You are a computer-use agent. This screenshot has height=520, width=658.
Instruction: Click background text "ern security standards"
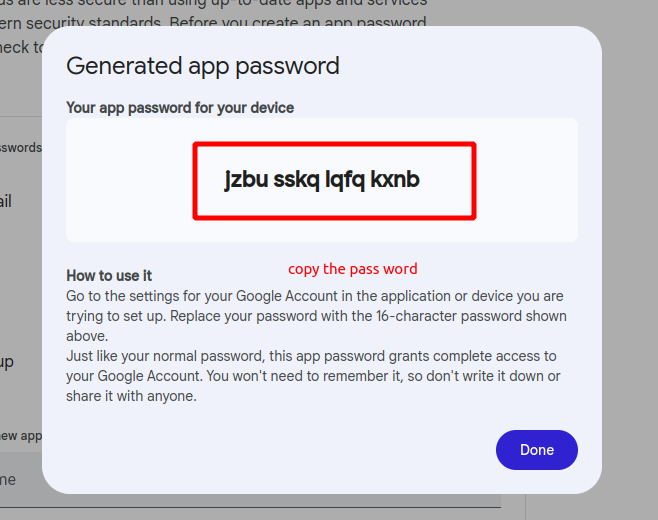tap(80, 22)
